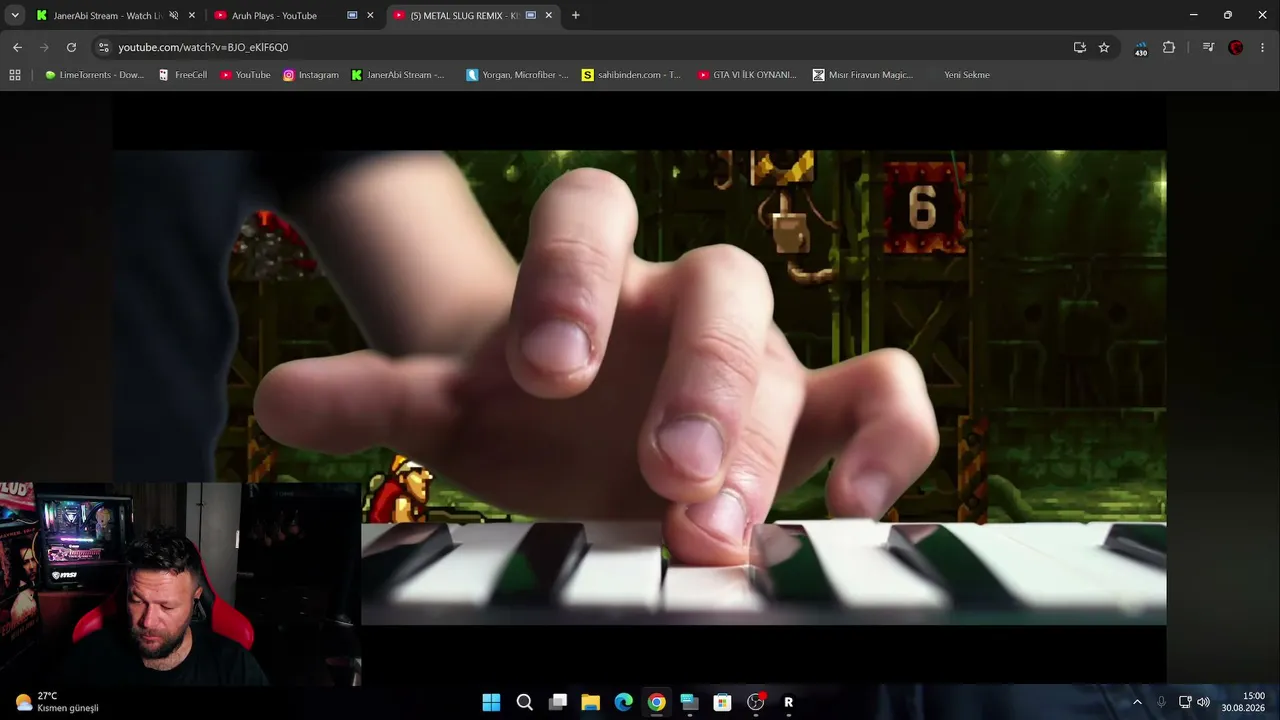Open the Windows Start menu
This screenshot has width=1280, height=720.
[x=491, y=702]
